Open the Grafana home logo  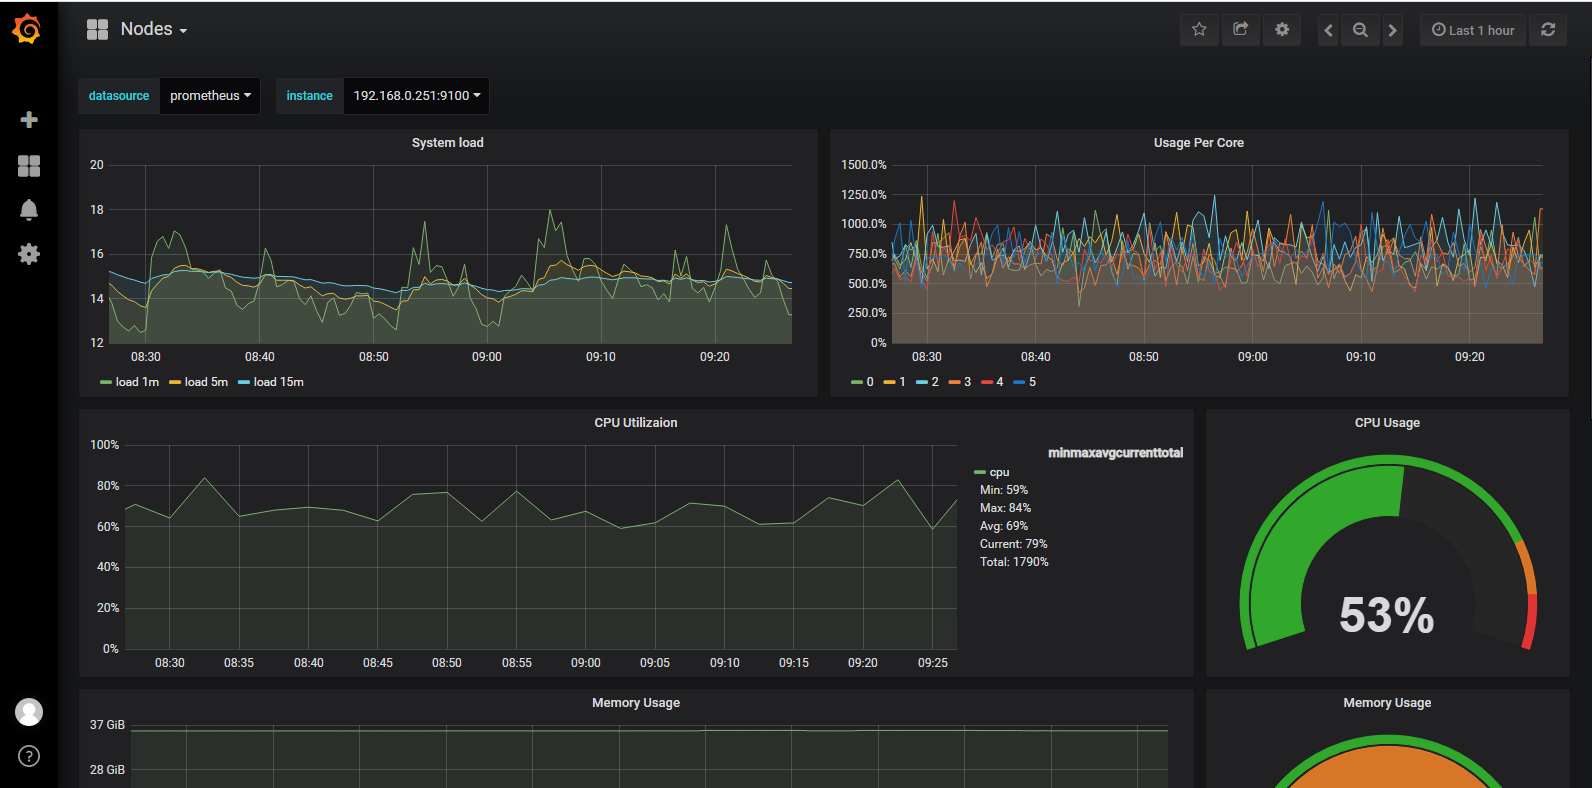[27, 29]
